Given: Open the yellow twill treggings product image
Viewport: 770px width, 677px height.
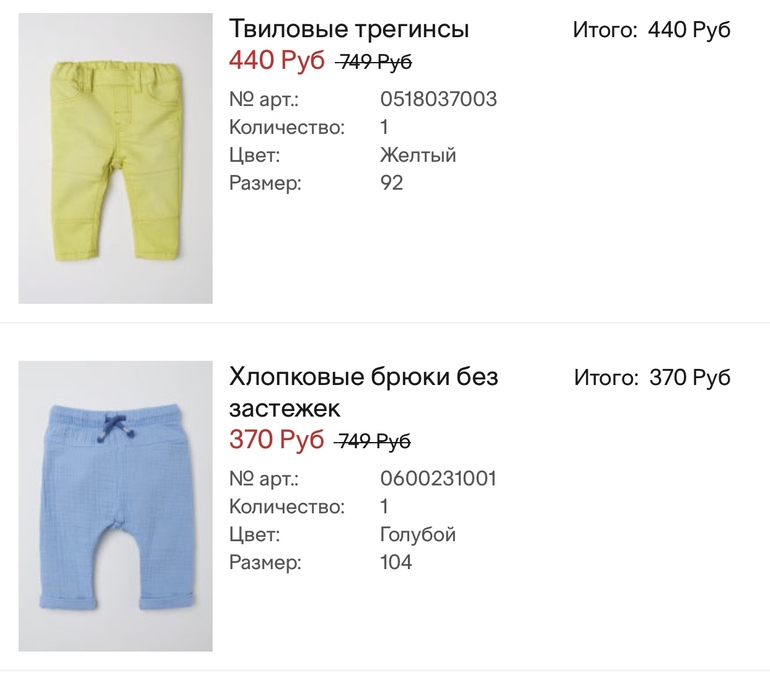Looking at the screenshot, I should click(x=116, y=158).
